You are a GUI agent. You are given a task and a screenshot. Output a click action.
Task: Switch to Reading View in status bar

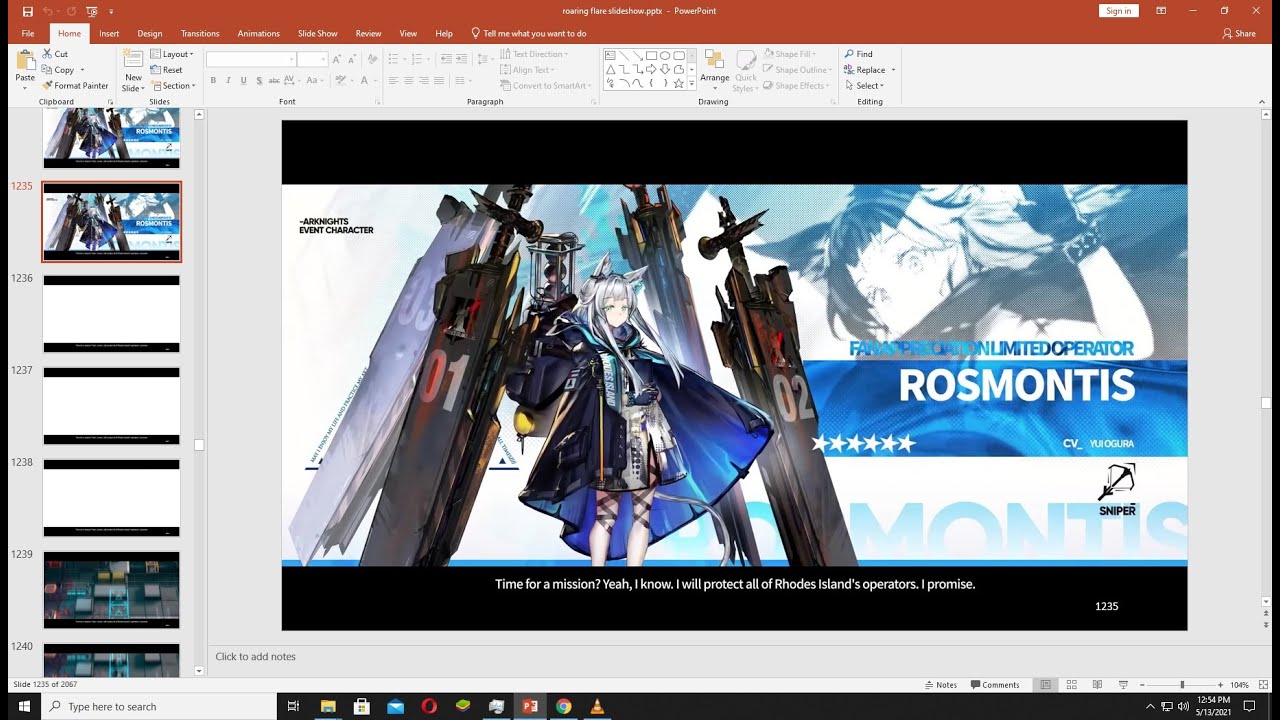pyautogui.click(x=1097, y=685)
